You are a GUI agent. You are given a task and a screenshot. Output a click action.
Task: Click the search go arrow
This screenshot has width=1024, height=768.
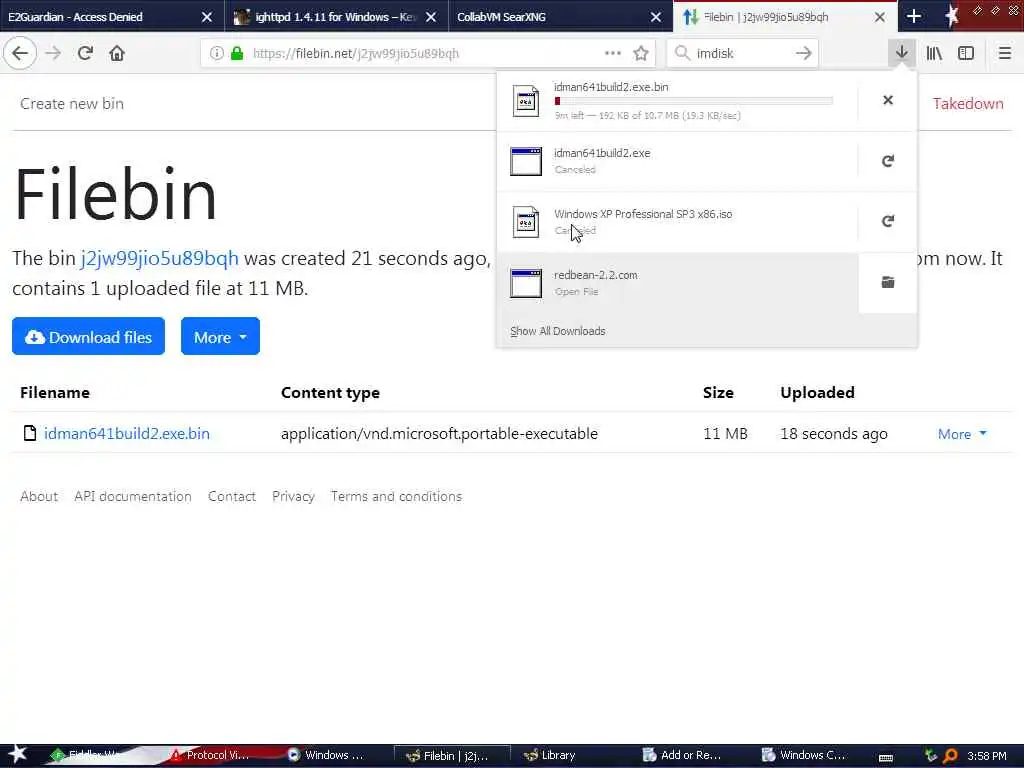(804, 54)
